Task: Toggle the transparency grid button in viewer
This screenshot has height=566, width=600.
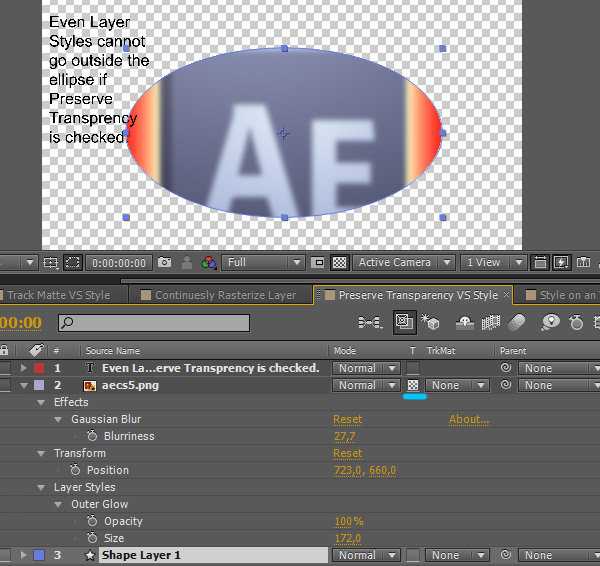Action: coord(340,263)
